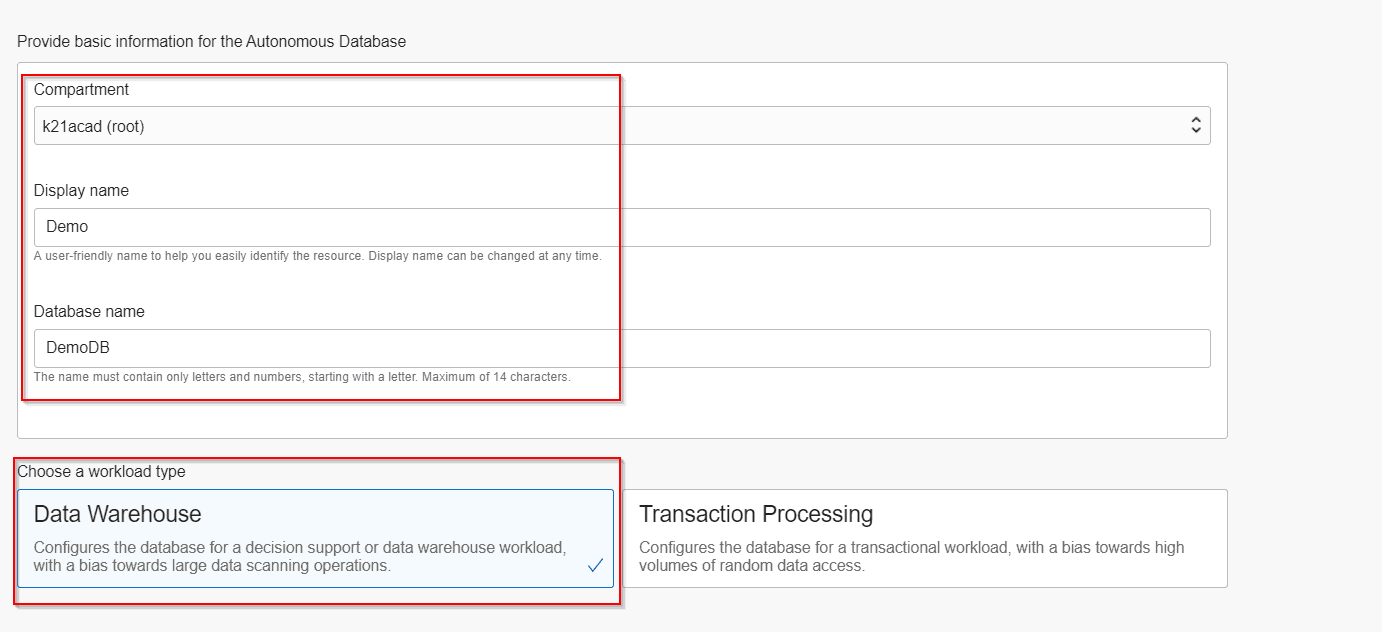Click the Database name 14-character hint text
This screenshot has width=1382, height=632.
pyautogui.click(x=302, y=377)
